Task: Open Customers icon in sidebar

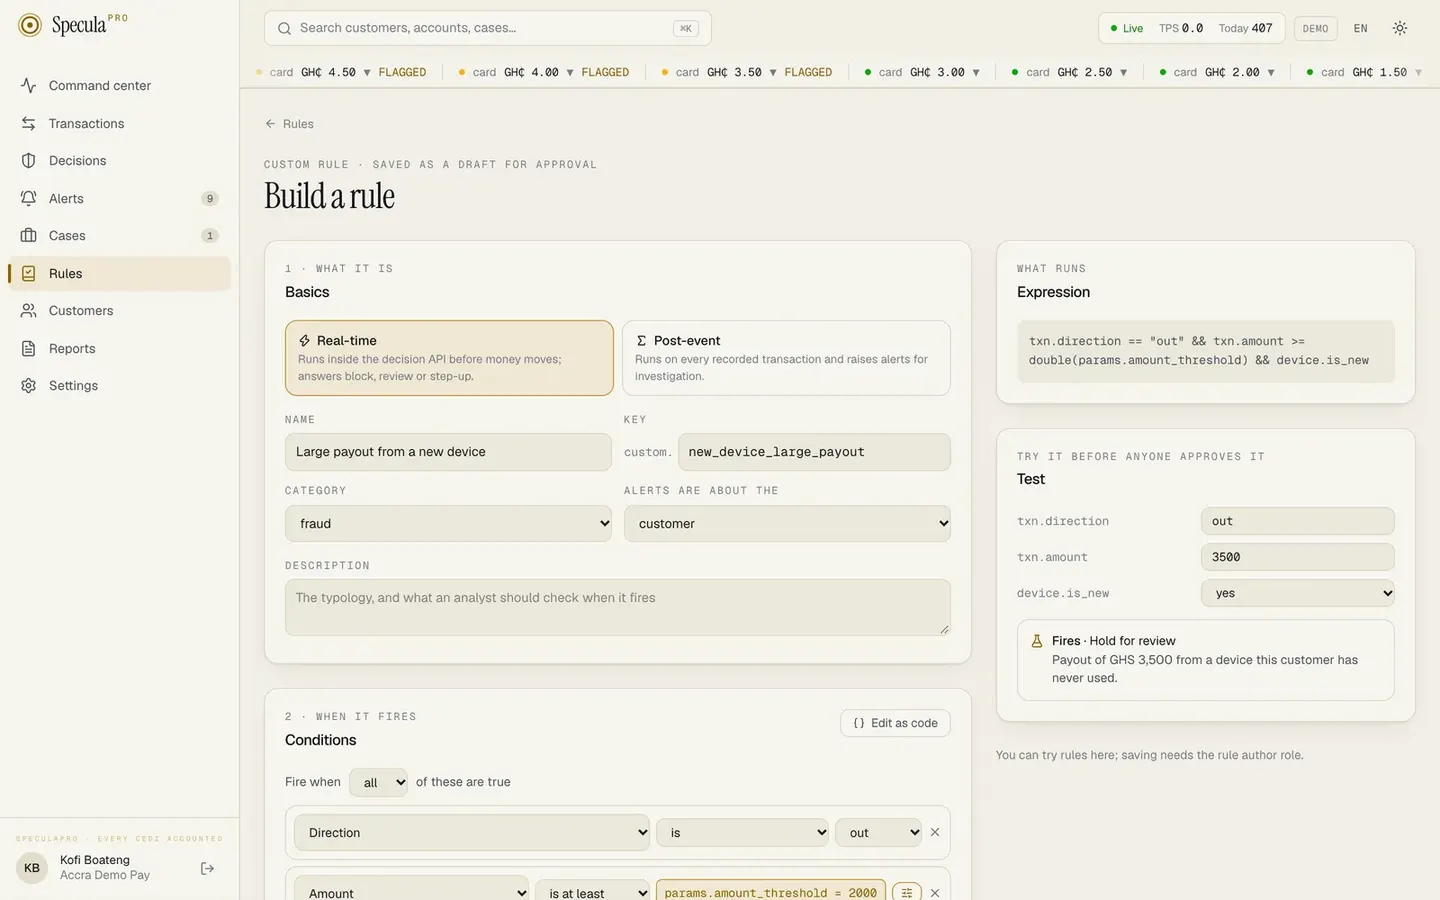Action: (x=29, y=311)
